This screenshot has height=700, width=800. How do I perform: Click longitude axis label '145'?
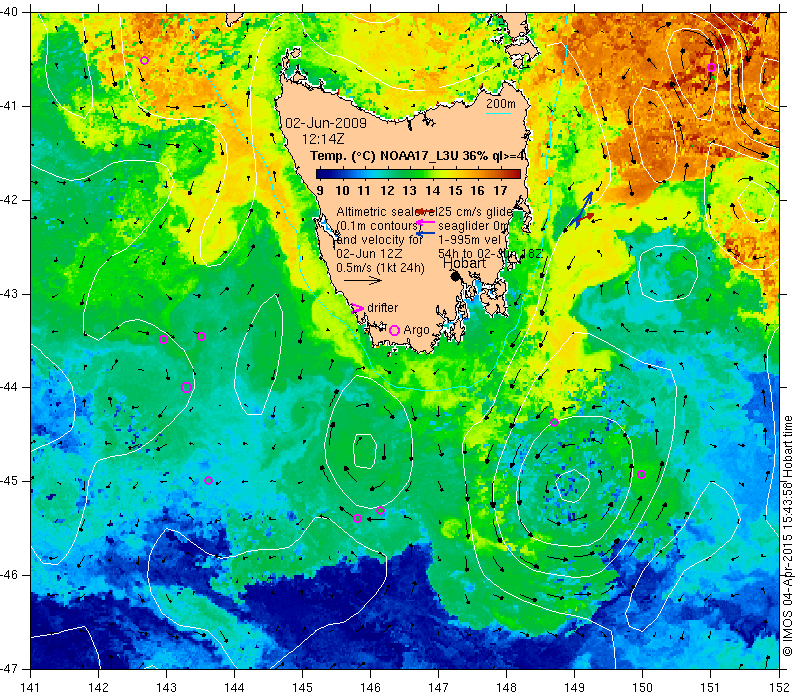pos(303,687)
